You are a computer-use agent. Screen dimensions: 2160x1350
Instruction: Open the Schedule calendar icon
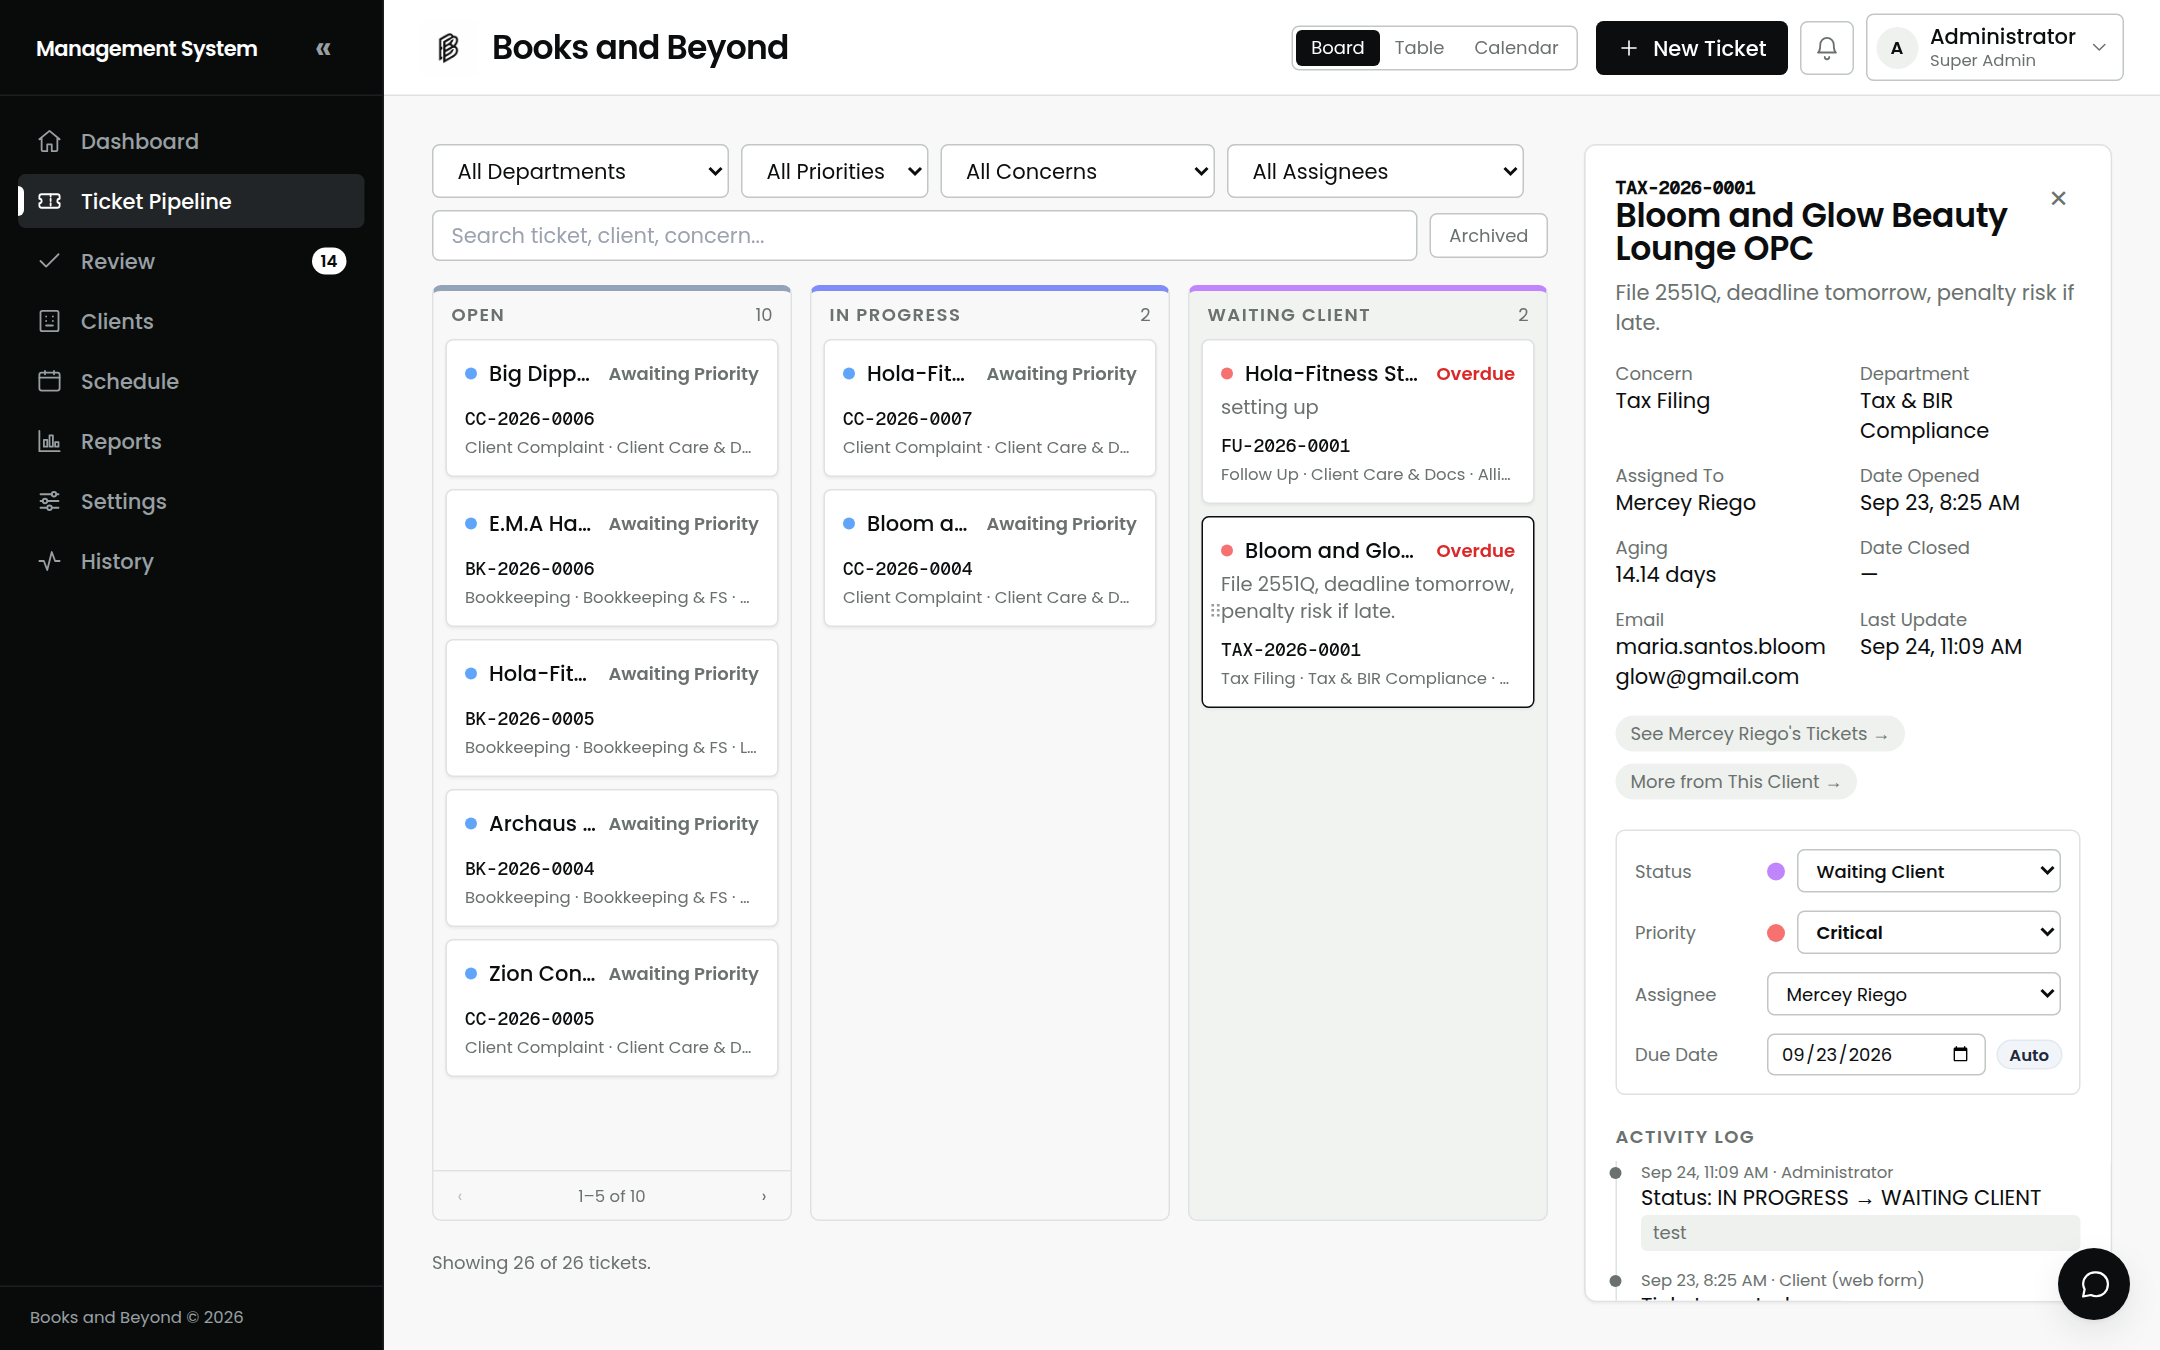tap(50, 381)
